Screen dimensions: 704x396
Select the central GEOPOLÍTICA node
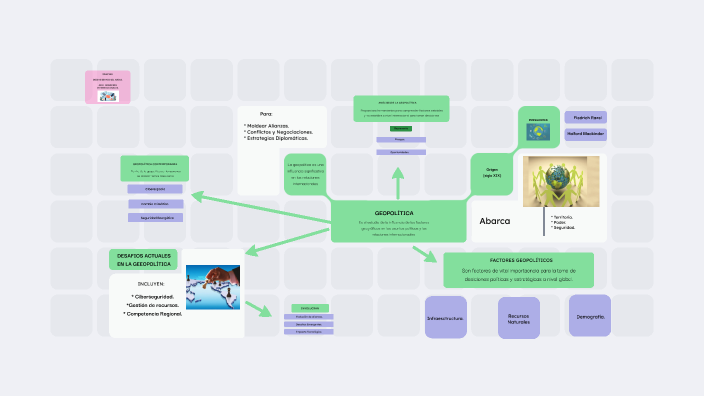[x=398, y=221]
